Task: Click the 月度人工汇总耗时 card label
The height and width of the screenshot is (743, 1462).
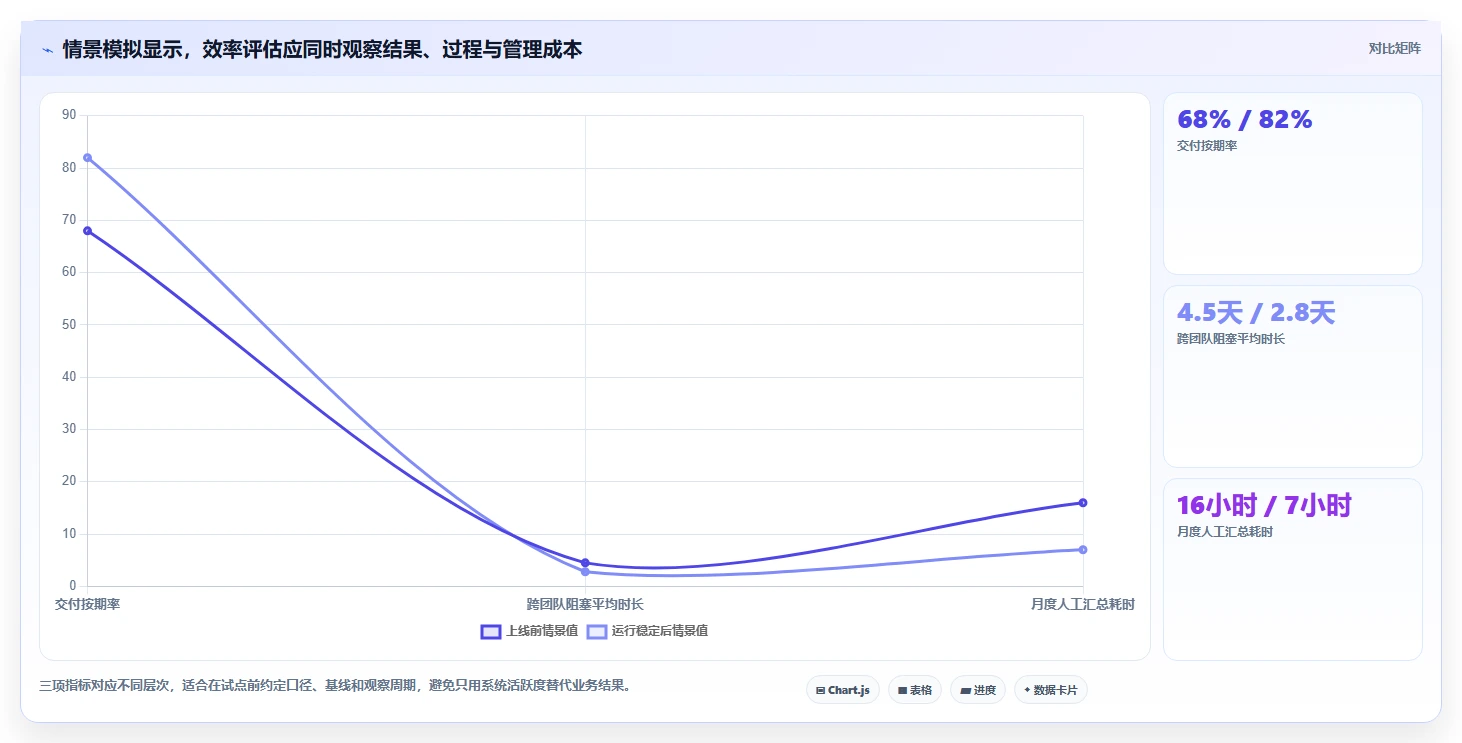Action: 1225,532
